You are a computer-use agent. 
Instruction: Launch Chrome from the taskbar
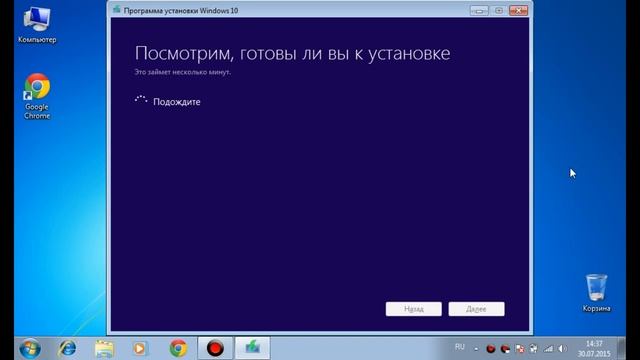coord(178,349)
